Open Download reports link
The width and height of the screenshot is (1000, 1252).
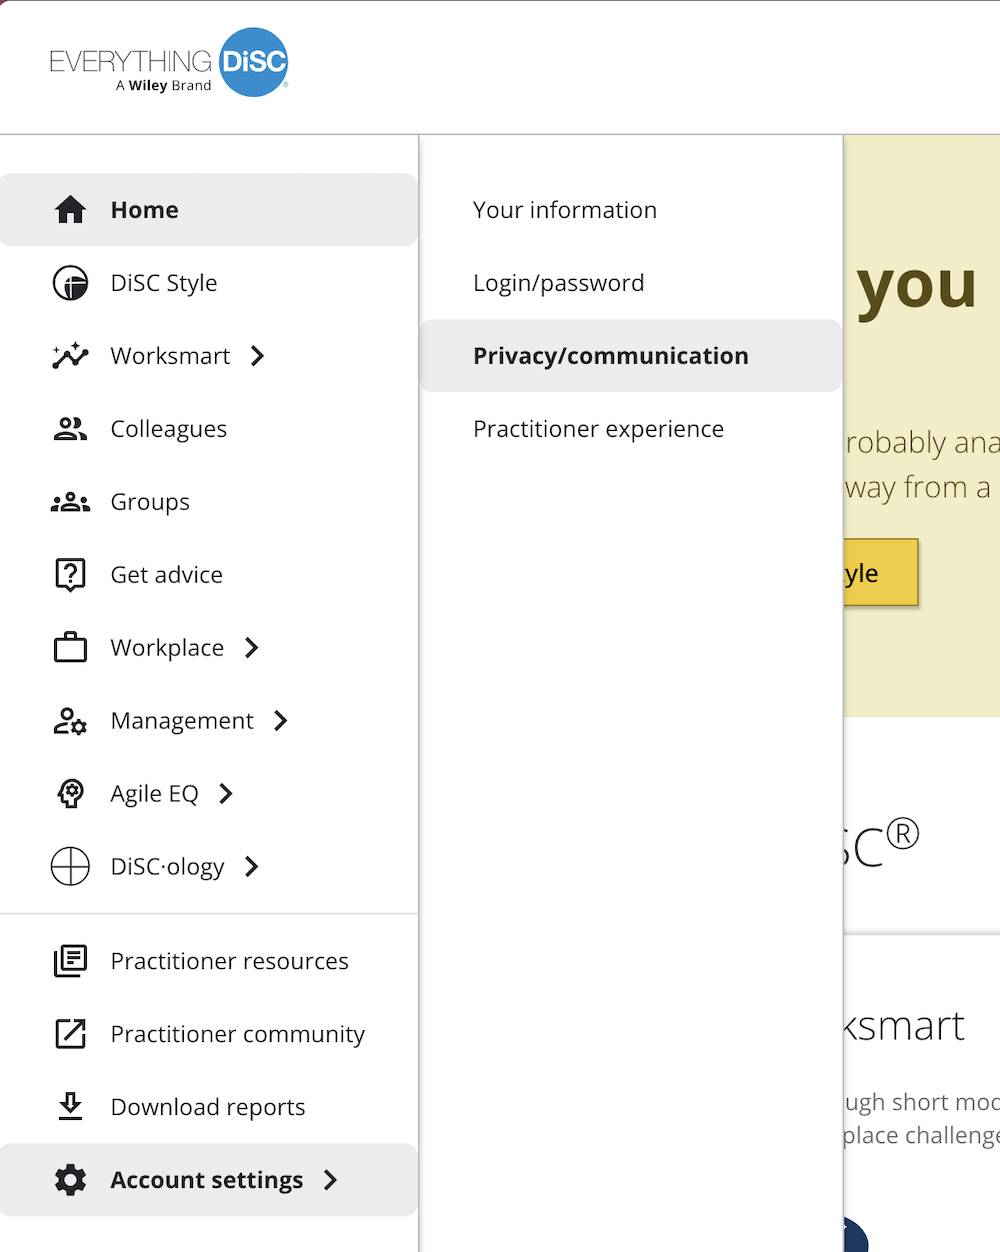point(209,1107)
